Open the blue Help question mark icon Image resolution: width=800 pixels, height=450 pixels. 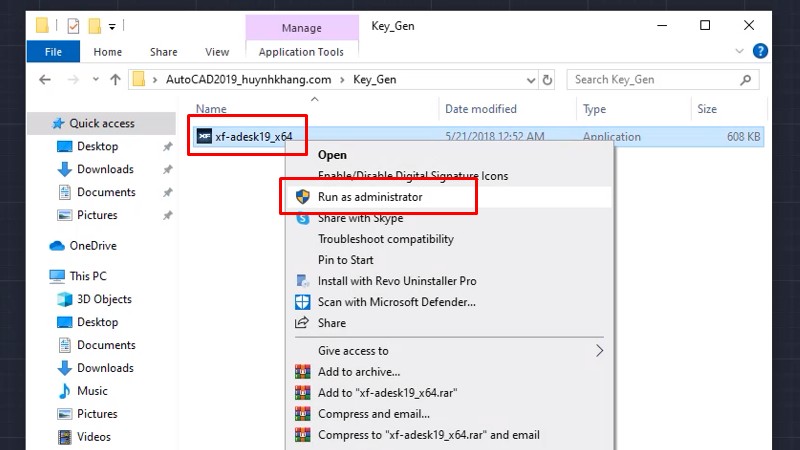coord(760,50)
